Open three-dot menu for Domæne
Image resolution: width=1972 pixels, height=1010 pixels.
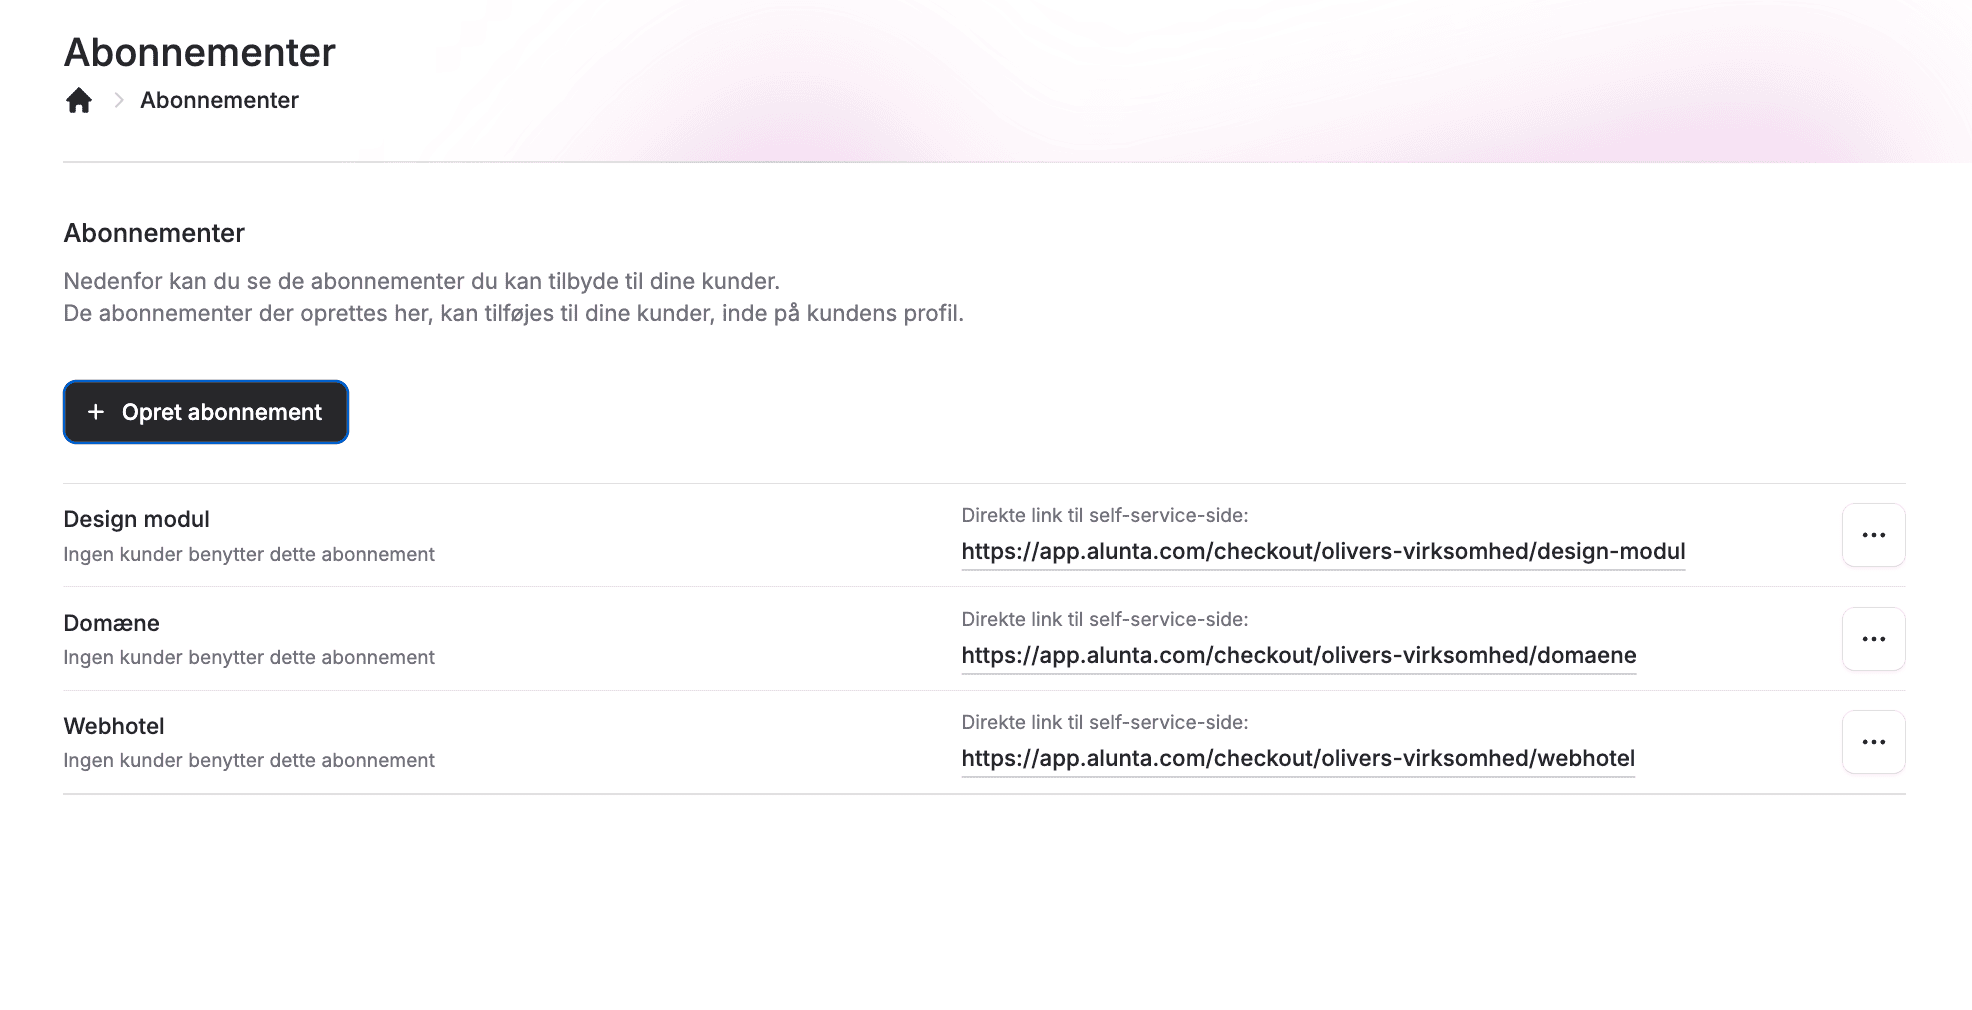pyautogui.click(x=1873, y=639)
